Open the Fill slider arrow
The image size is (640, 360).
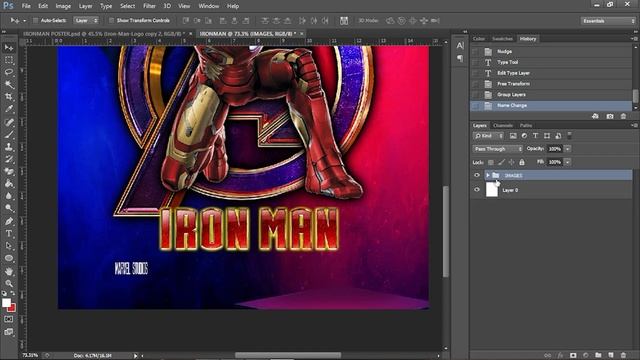point(567,162)
